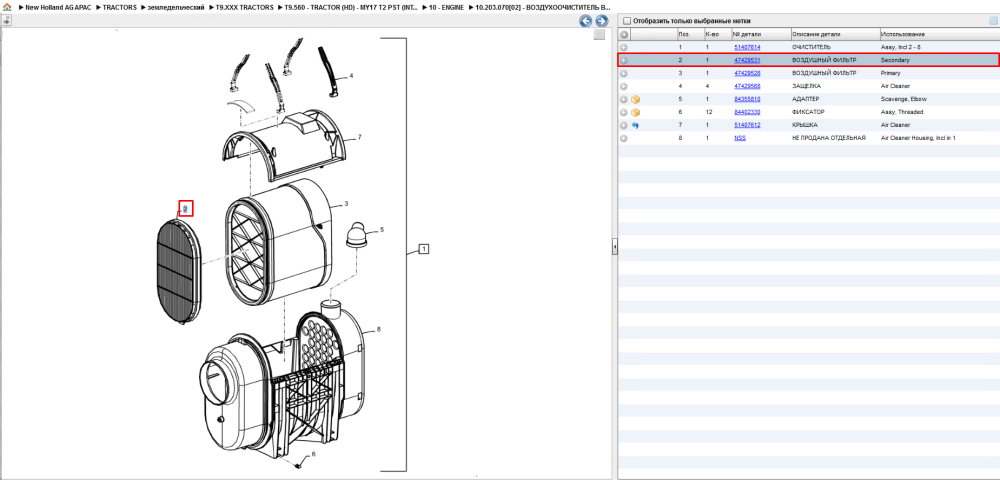Open part number link 84402330

(747, 112)
